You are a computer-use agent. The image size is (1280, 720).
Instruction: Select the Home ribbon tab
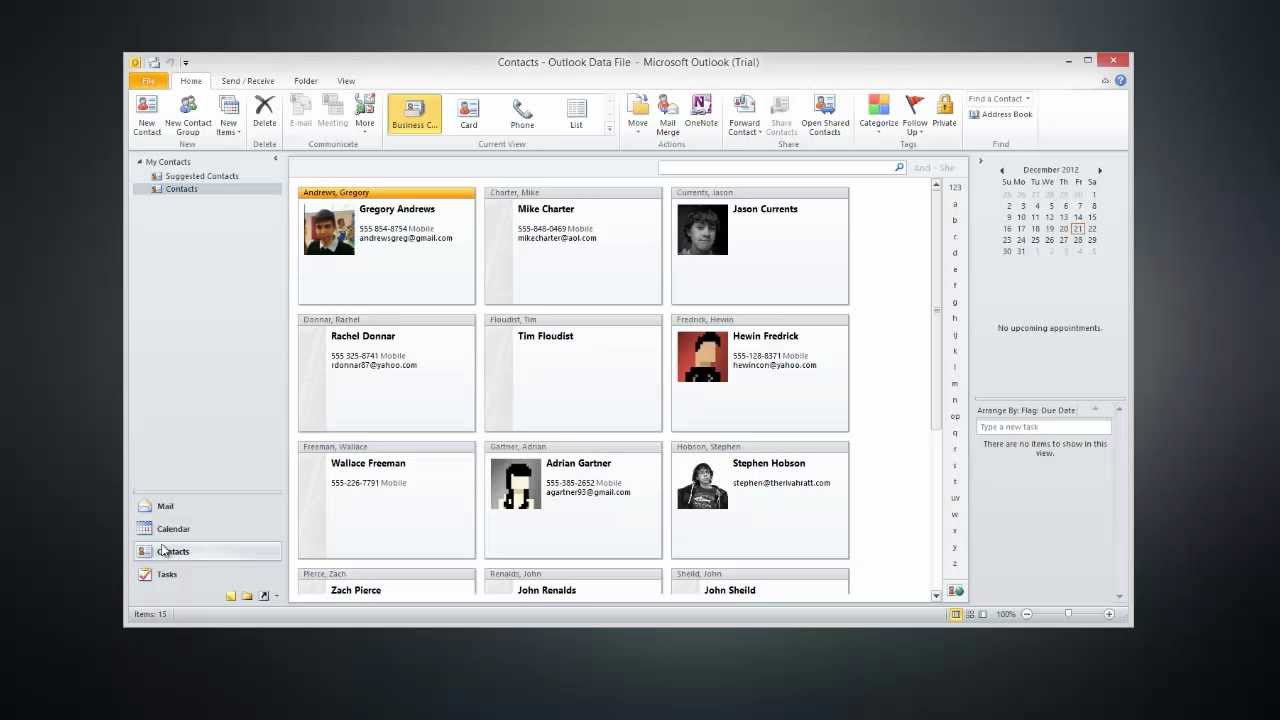coord(191,81)
